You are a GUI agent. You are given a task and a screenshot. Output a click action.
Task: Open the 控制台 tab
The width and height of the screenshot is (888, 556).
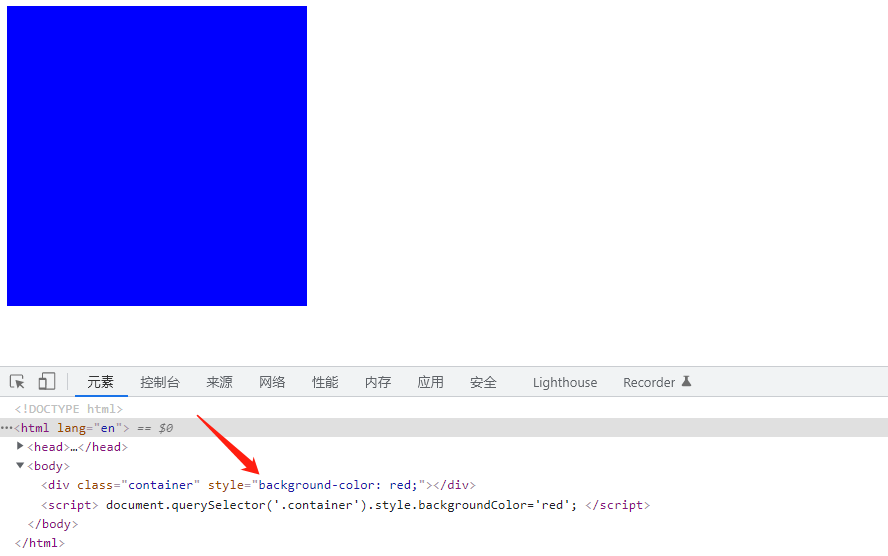point(160,382)
